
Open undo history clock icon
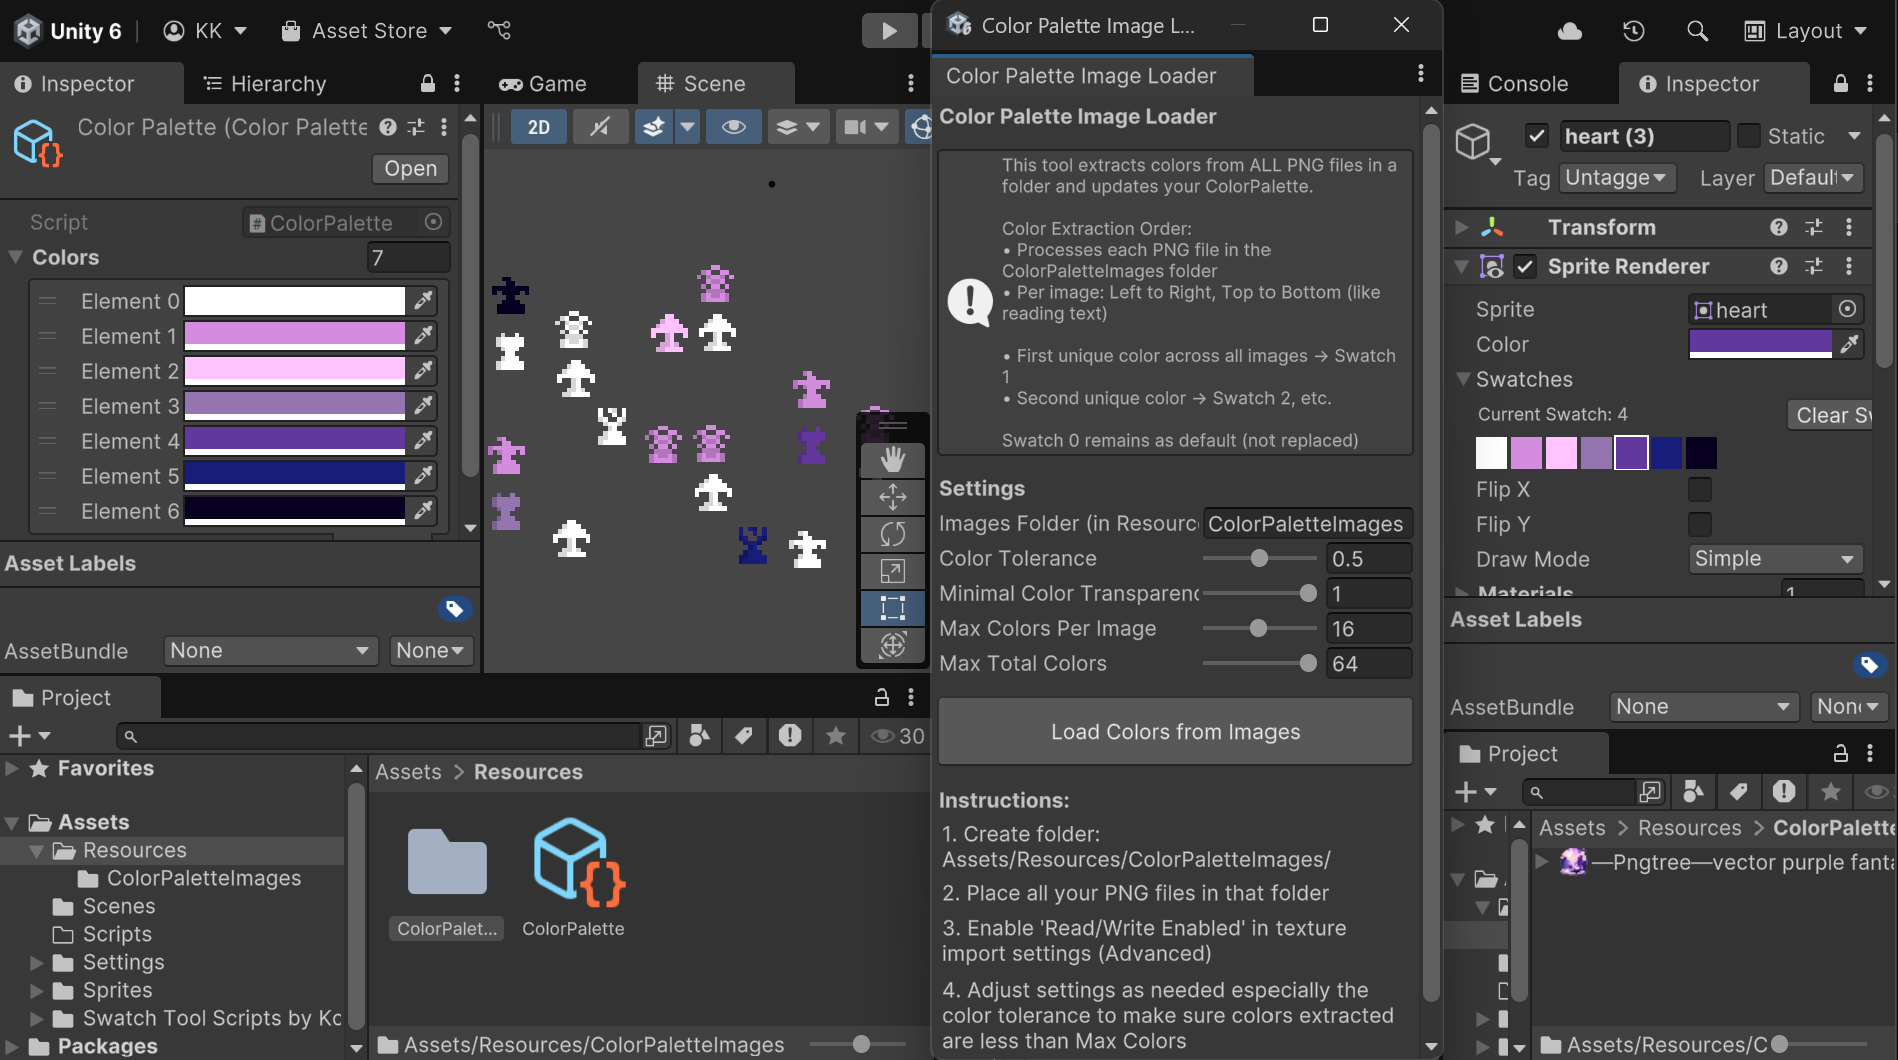(x=1634, y=31)
